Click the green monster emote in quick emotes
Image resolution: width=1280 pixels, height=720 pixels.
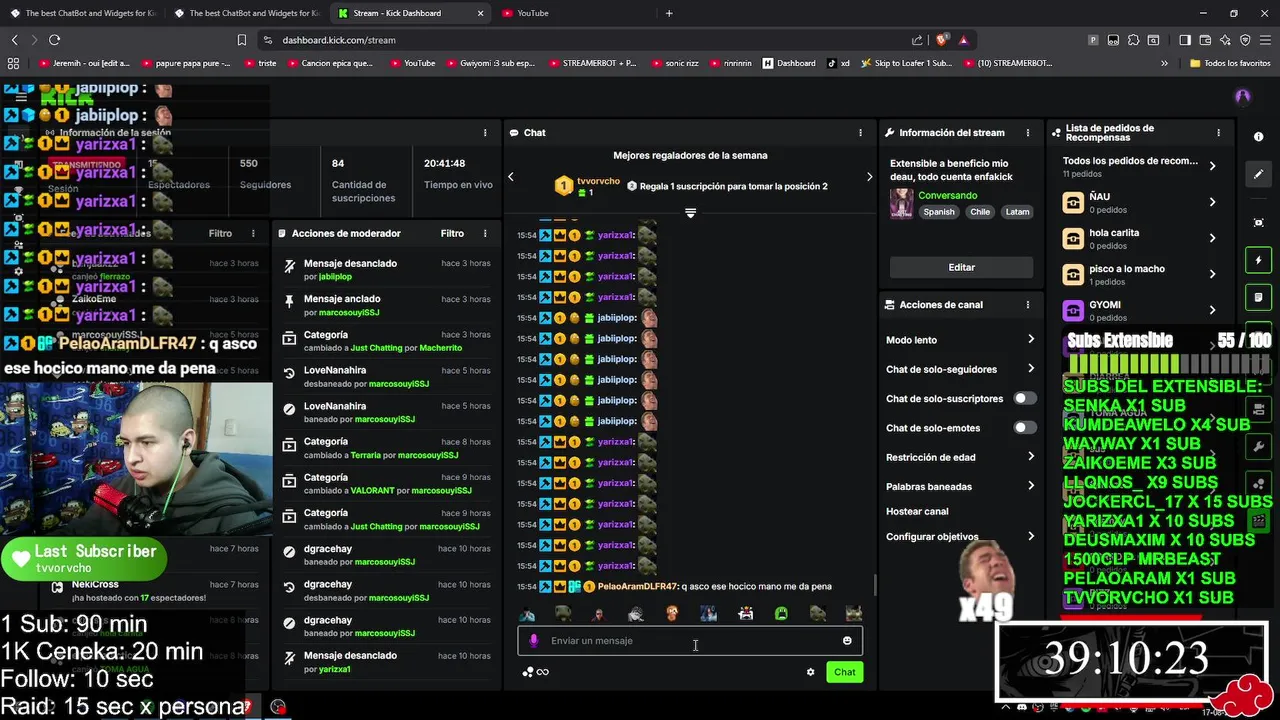(x=781, y=613)
